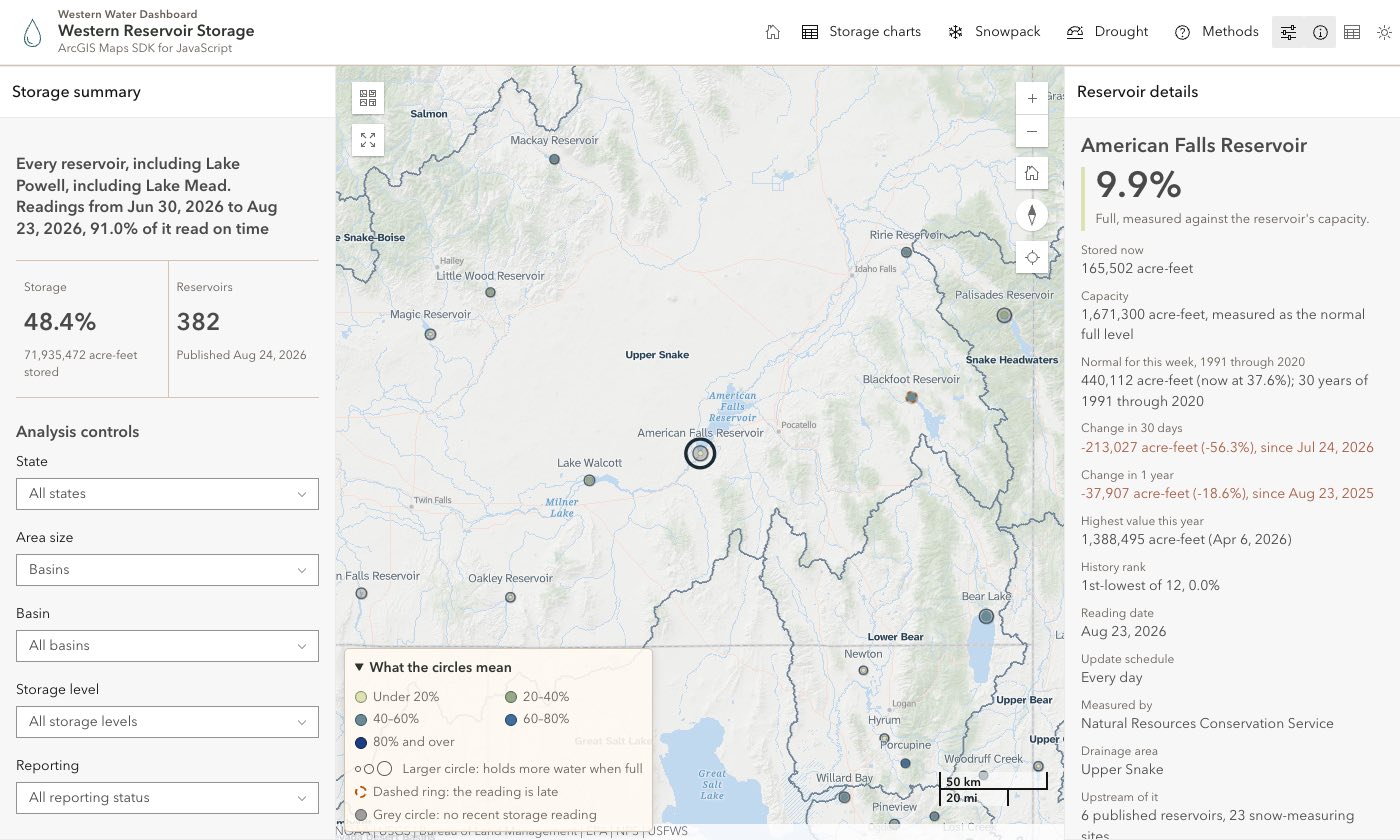Enter fullscreen map view
Viewport: 1400px width, 840px height.
(368, 139)
